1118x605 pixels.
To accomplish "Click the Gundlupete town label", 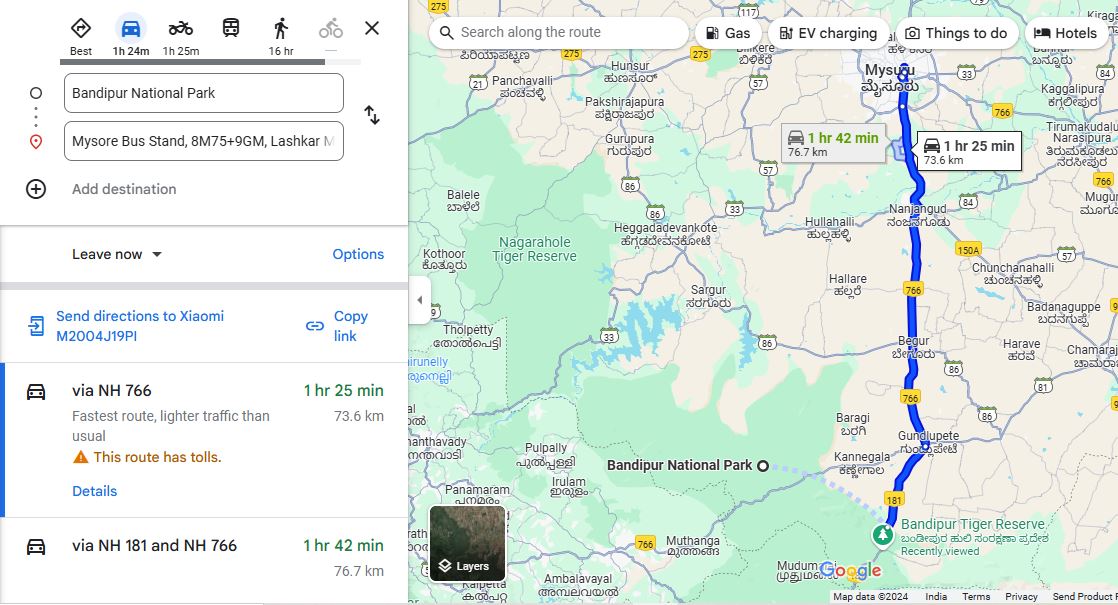I will pos(928,436).
